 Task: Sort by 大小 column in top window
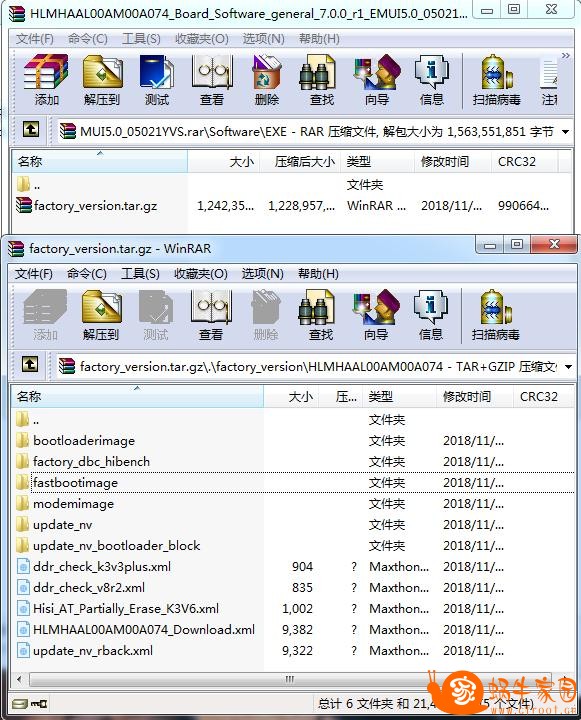(x=224, y=162)
